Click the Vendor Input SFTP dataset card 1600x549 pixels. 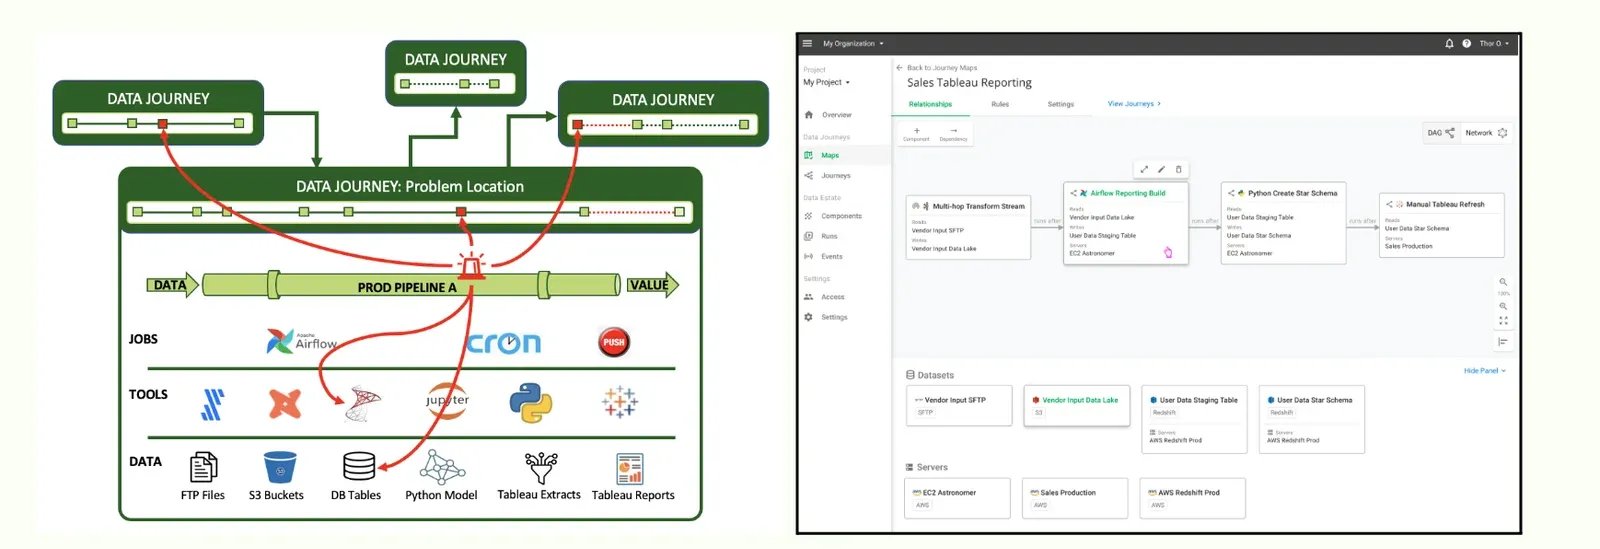click(x=959, y=405)
